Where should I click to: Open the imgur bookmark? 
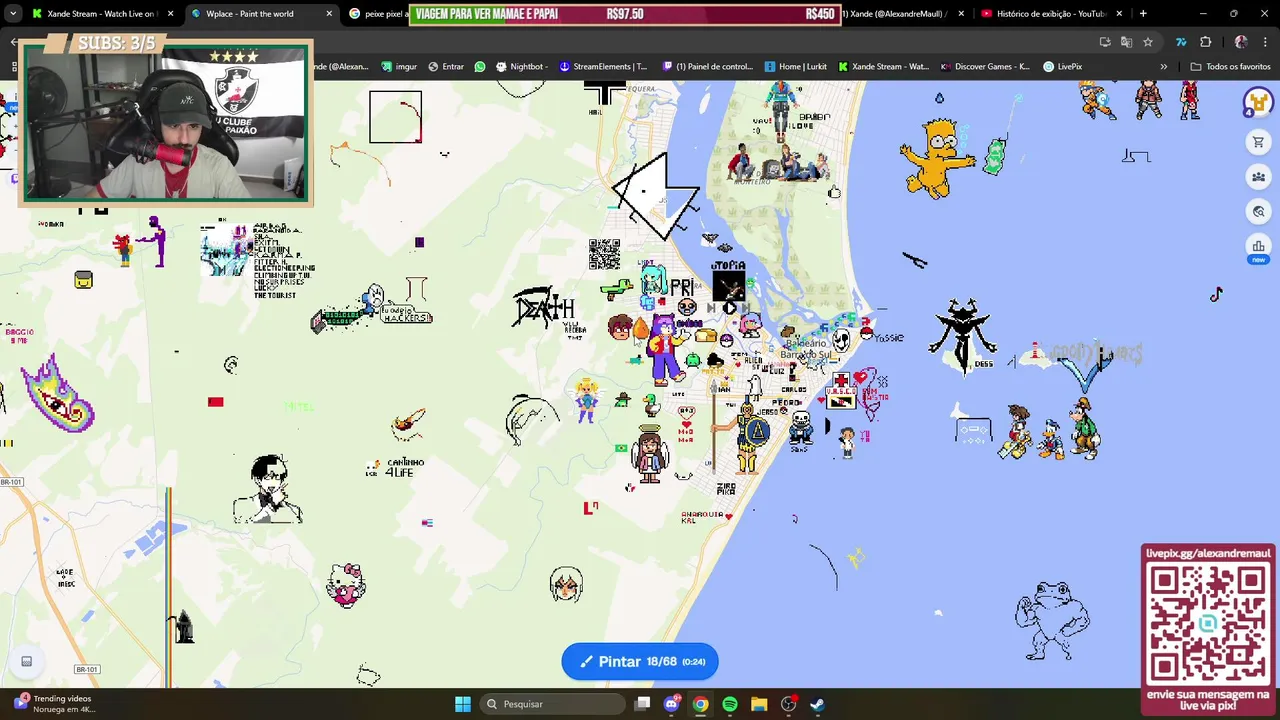pyautogui.click(x=399, y=67)
